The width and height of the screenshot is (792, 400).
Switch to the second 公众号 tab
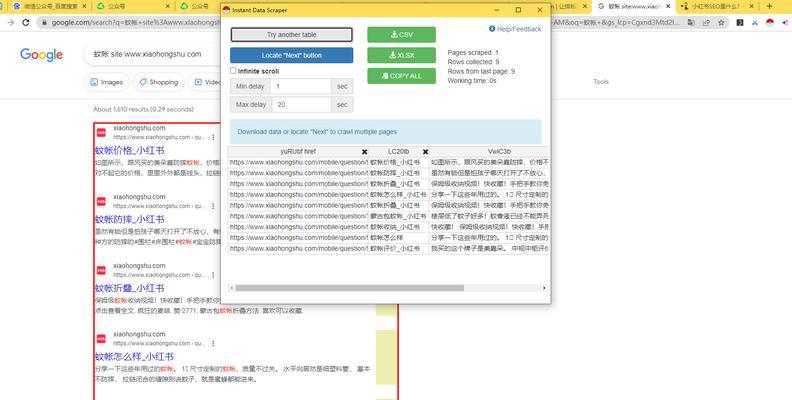(x=200, y=6)
